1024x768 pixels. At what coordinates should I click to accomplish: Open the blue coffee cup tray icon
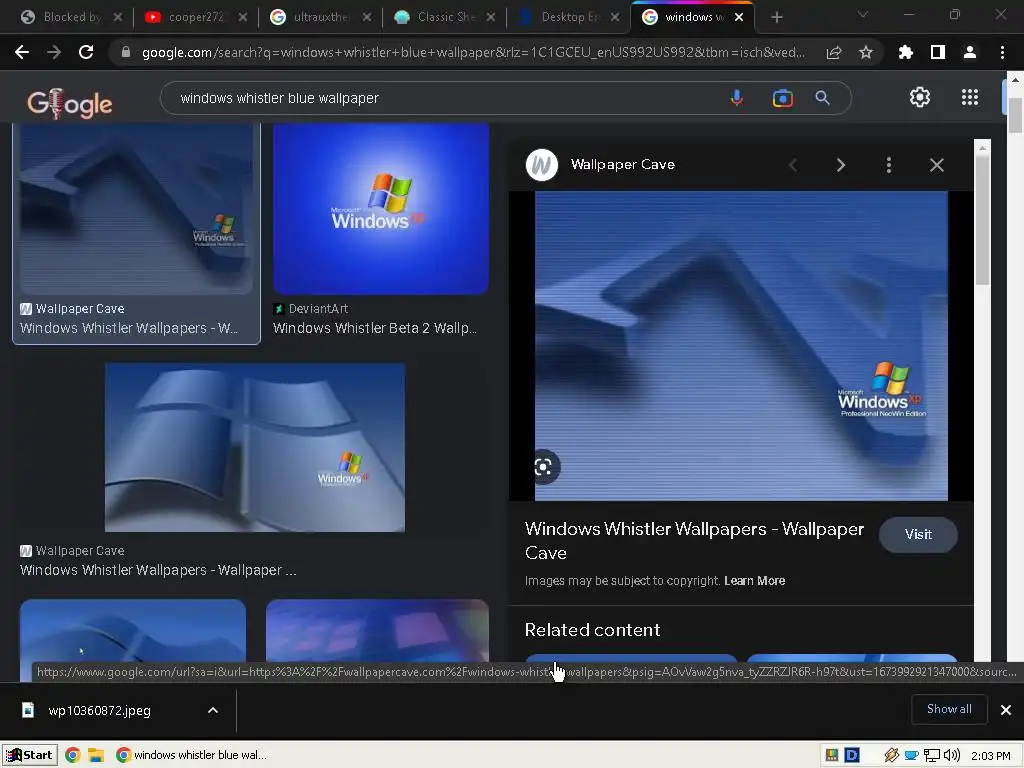point(911,756)
